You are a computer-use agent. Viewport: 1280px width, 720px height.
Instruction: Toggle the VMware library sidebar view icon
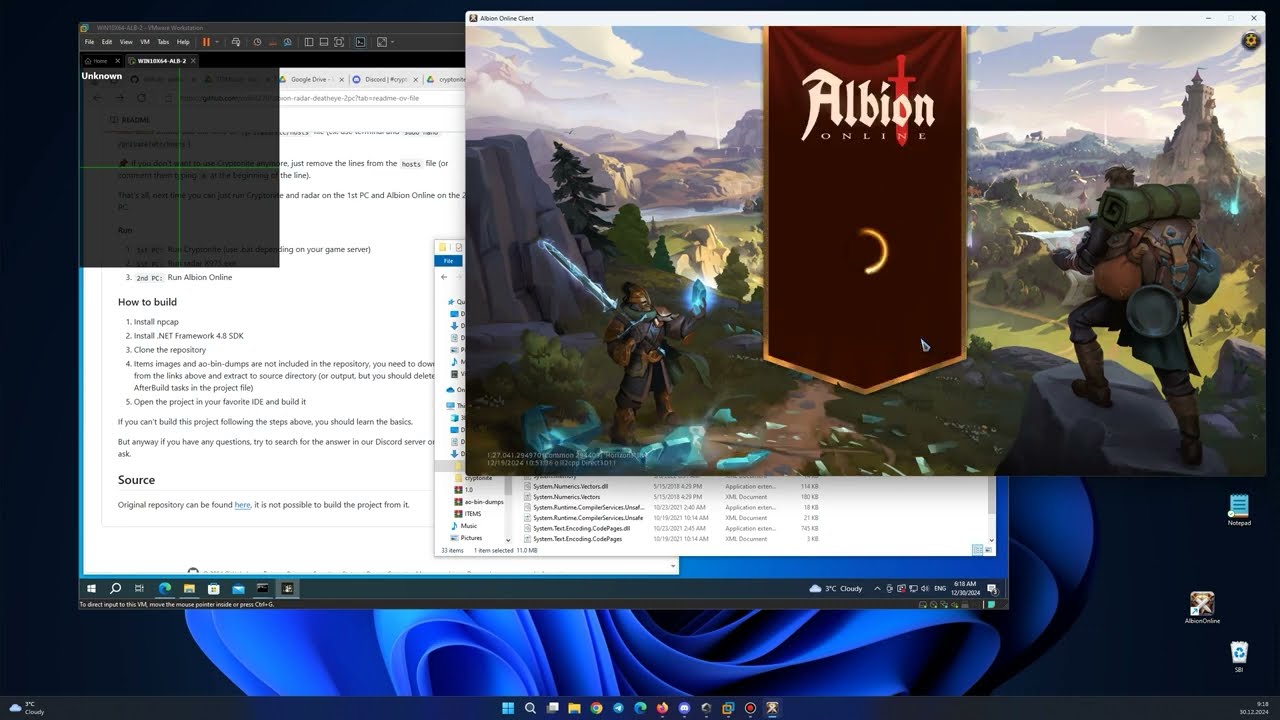coord(309,42)
